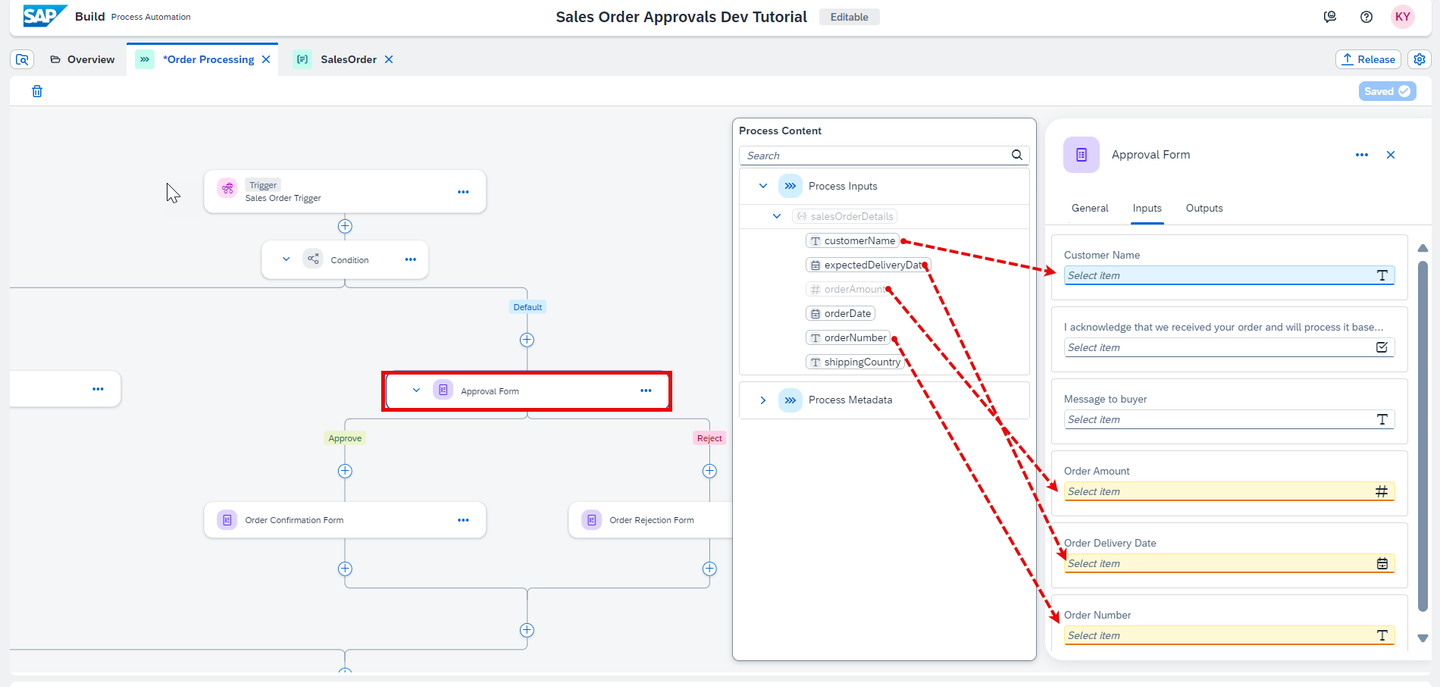
Task: Open Sales Order Trigger three-dots menu
Action: click(x=463, y=191)
